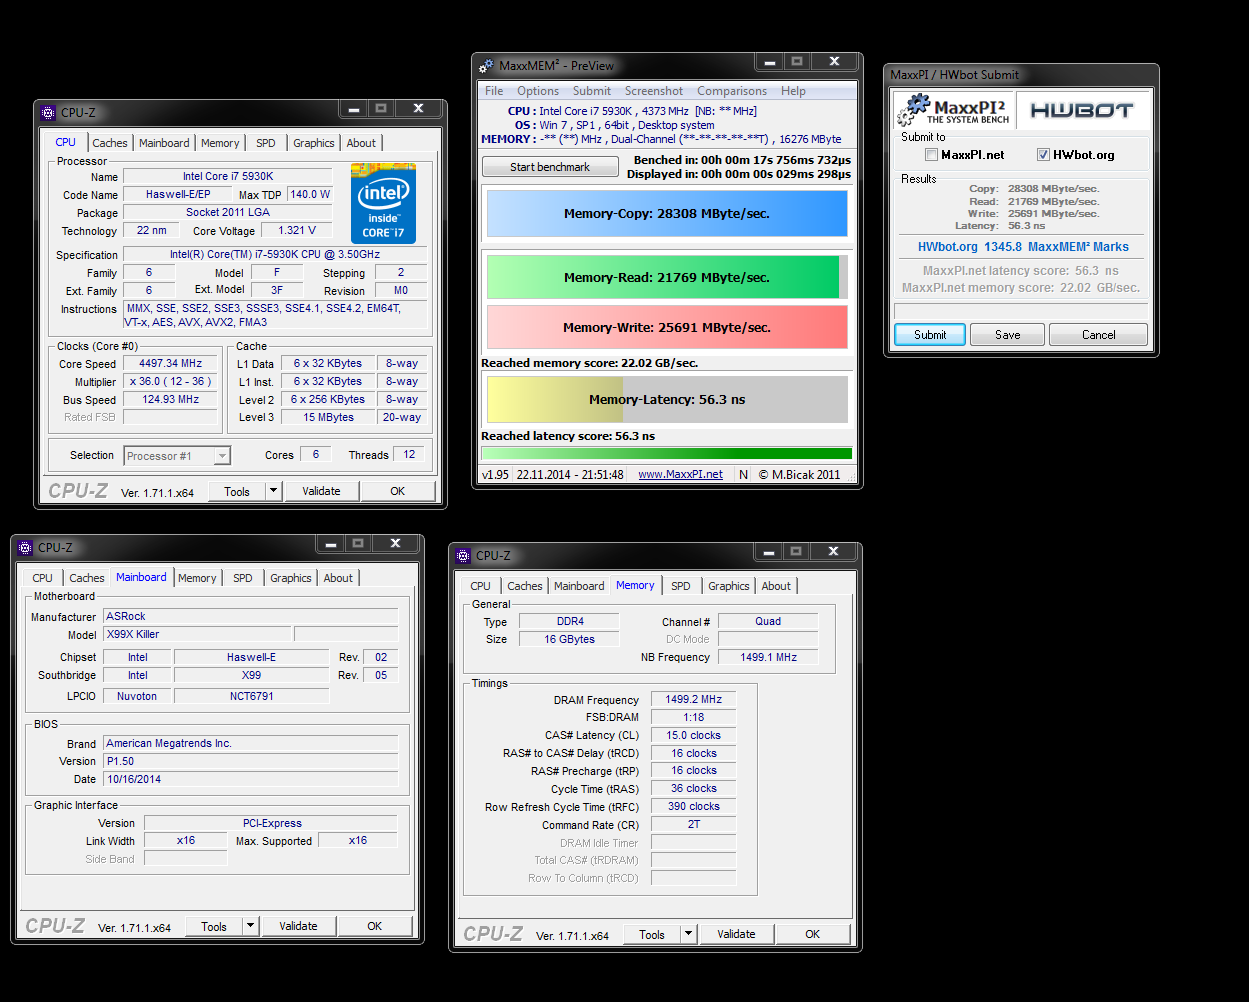Viewport: 1249px width, 1002px height.
Task: Click the Command Rate value 2T
Action: (x=694, y=824)
